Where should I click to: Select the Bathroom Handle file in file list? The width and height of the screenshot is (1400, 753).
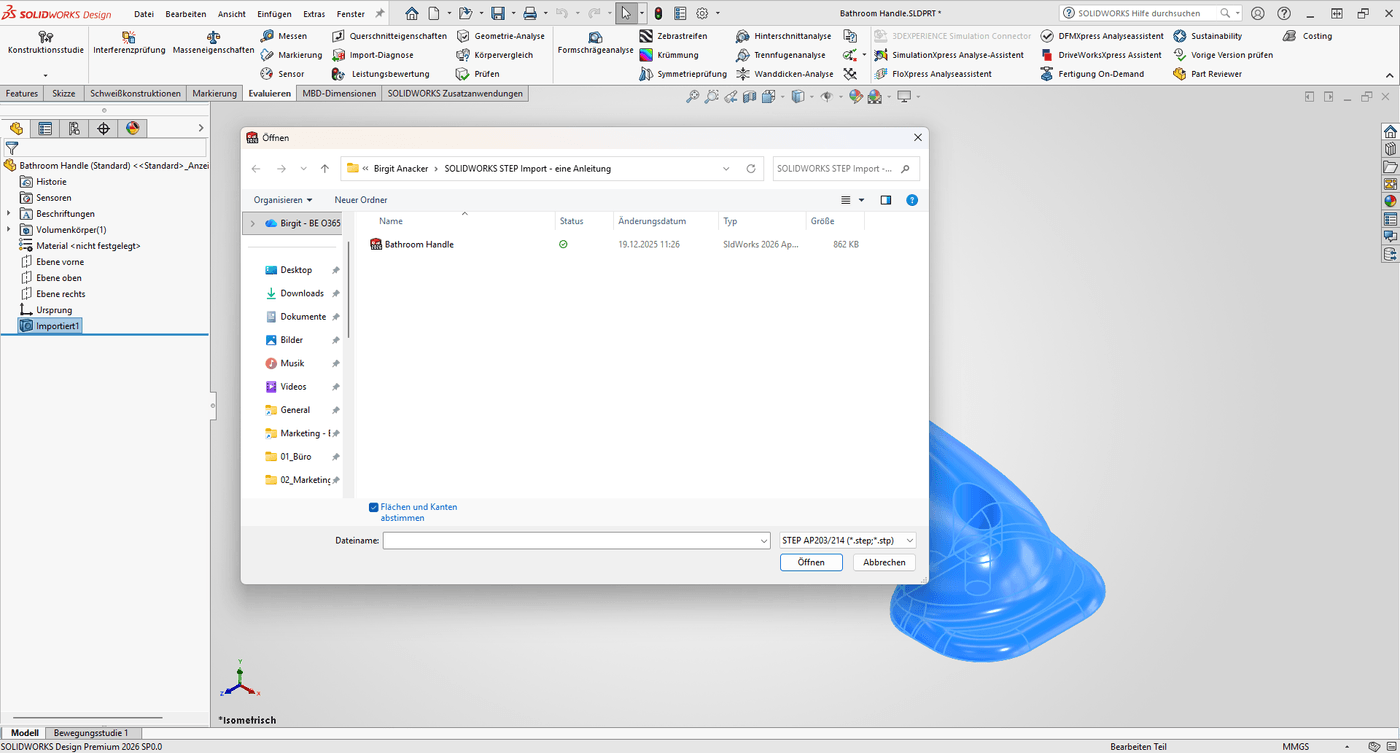[418, 243]
